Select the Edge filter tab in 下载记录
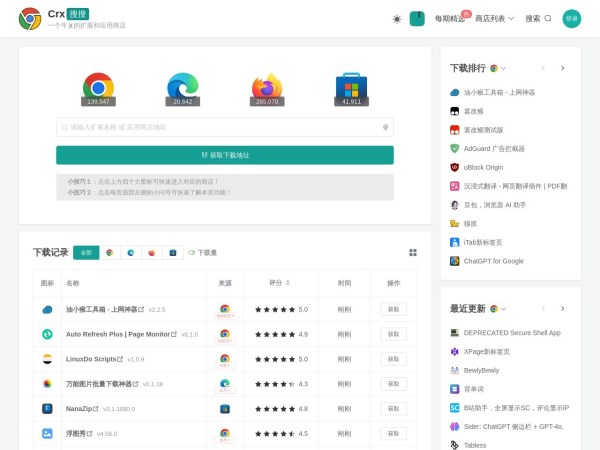This screenshot has height=450, width=600. click(131, 253)
